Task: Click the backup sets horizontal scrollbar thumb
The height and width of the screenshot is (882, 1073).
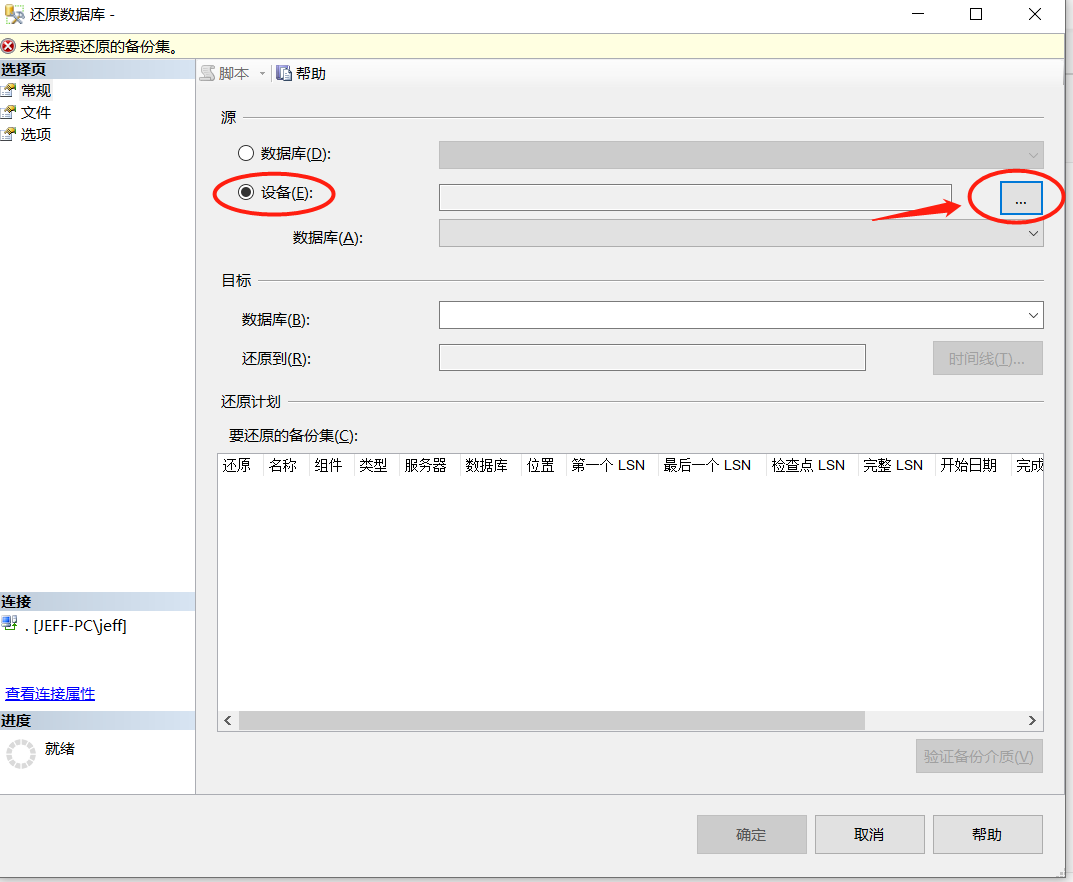Action: tap(552, 721)
